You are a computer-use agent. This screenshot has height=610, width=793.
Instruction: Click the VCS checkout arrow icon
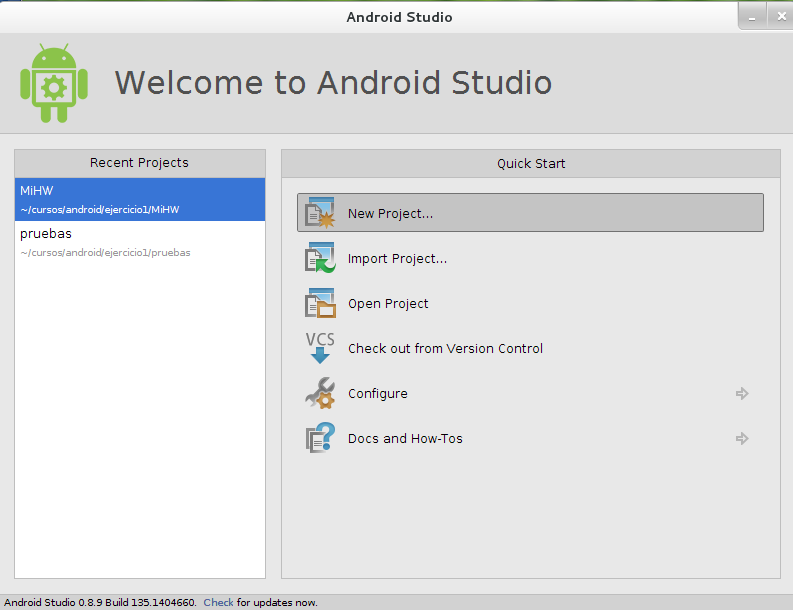click(x=320, y=348)
